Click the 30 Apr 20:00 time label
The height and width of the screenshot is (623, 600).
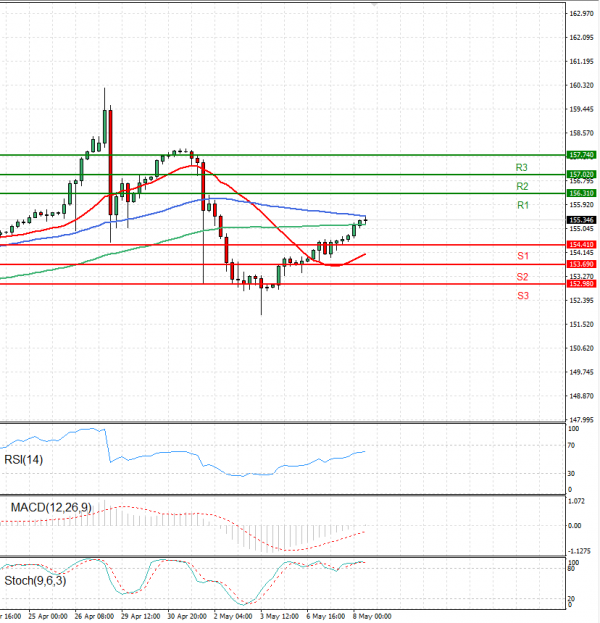tap(187, 616)
